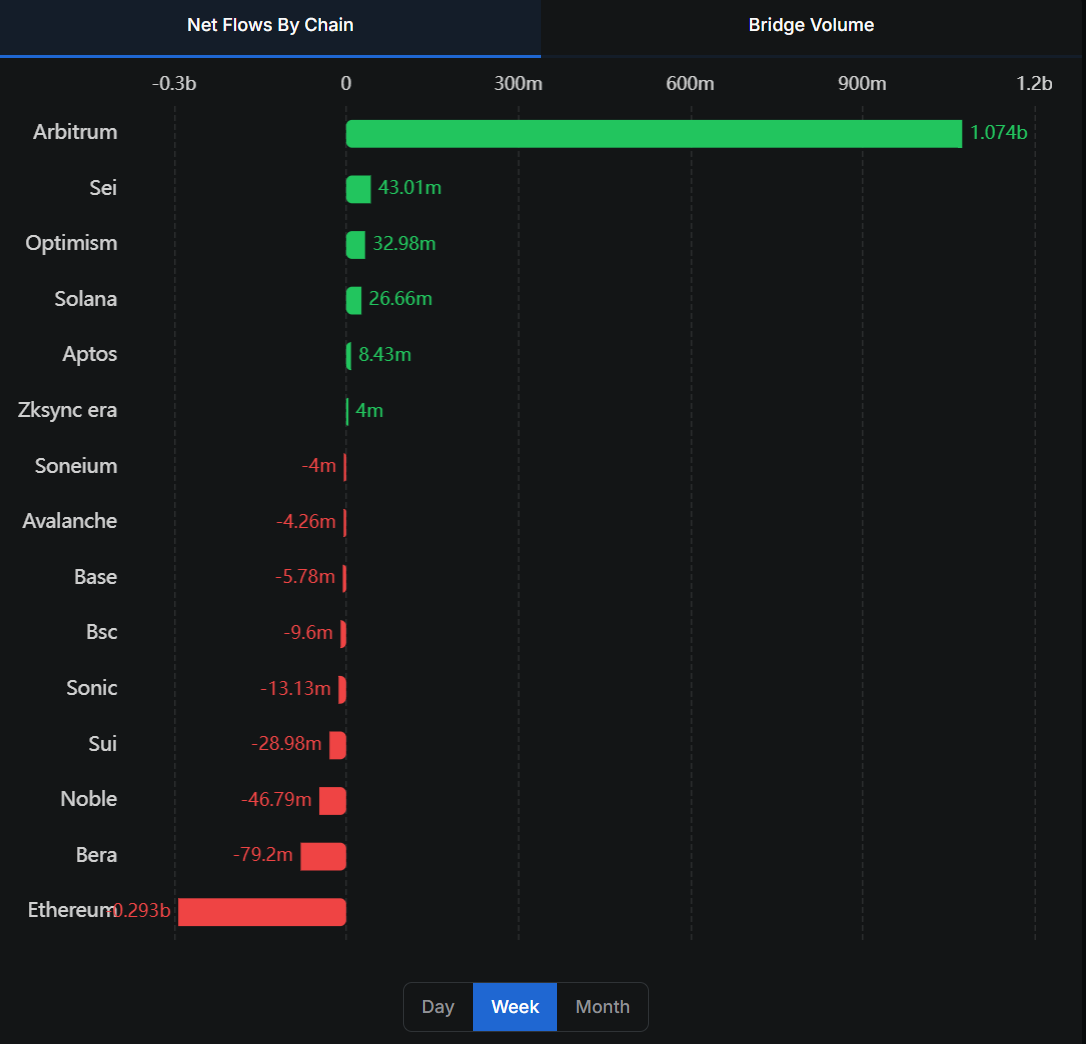Screen dimensions: 1086x1044
Task: Click the -0.3b axis label
Action: point(174,84)
